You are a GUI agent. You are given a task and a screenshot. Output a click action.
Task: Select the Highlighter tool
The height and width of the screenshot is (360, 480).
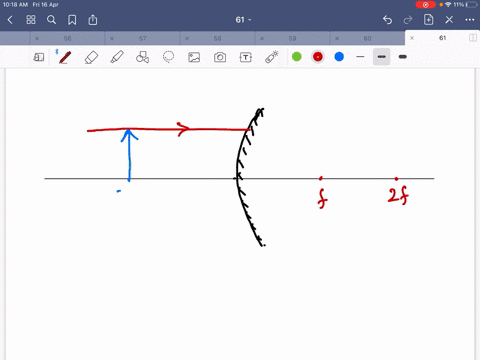pyautogui.click(x=117, y=57)
